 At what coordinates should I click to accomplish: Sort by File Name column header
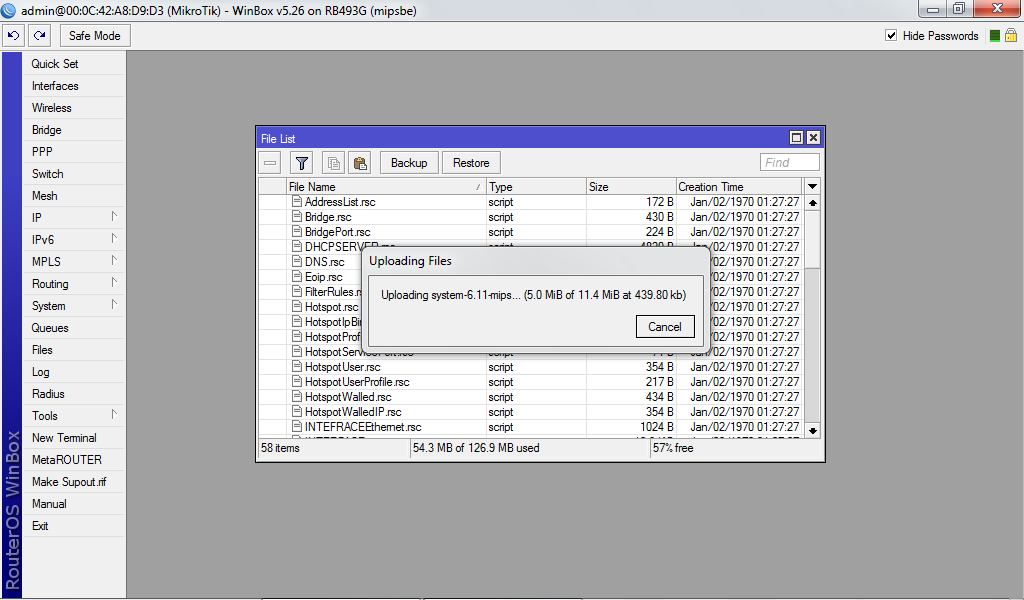pyautogui.click(x=386, y=187)
